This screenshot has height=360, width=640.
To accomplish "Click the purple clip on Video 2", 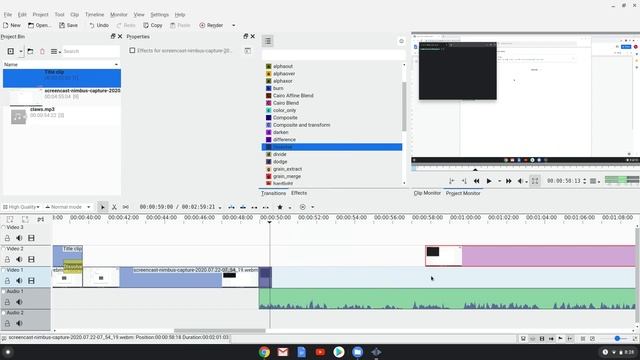I will (x=549, y=256).
